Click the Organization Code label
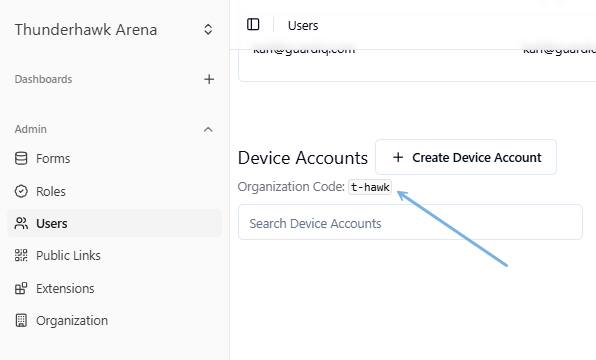Viewport: 596px width, 360px height. point(291,187)
